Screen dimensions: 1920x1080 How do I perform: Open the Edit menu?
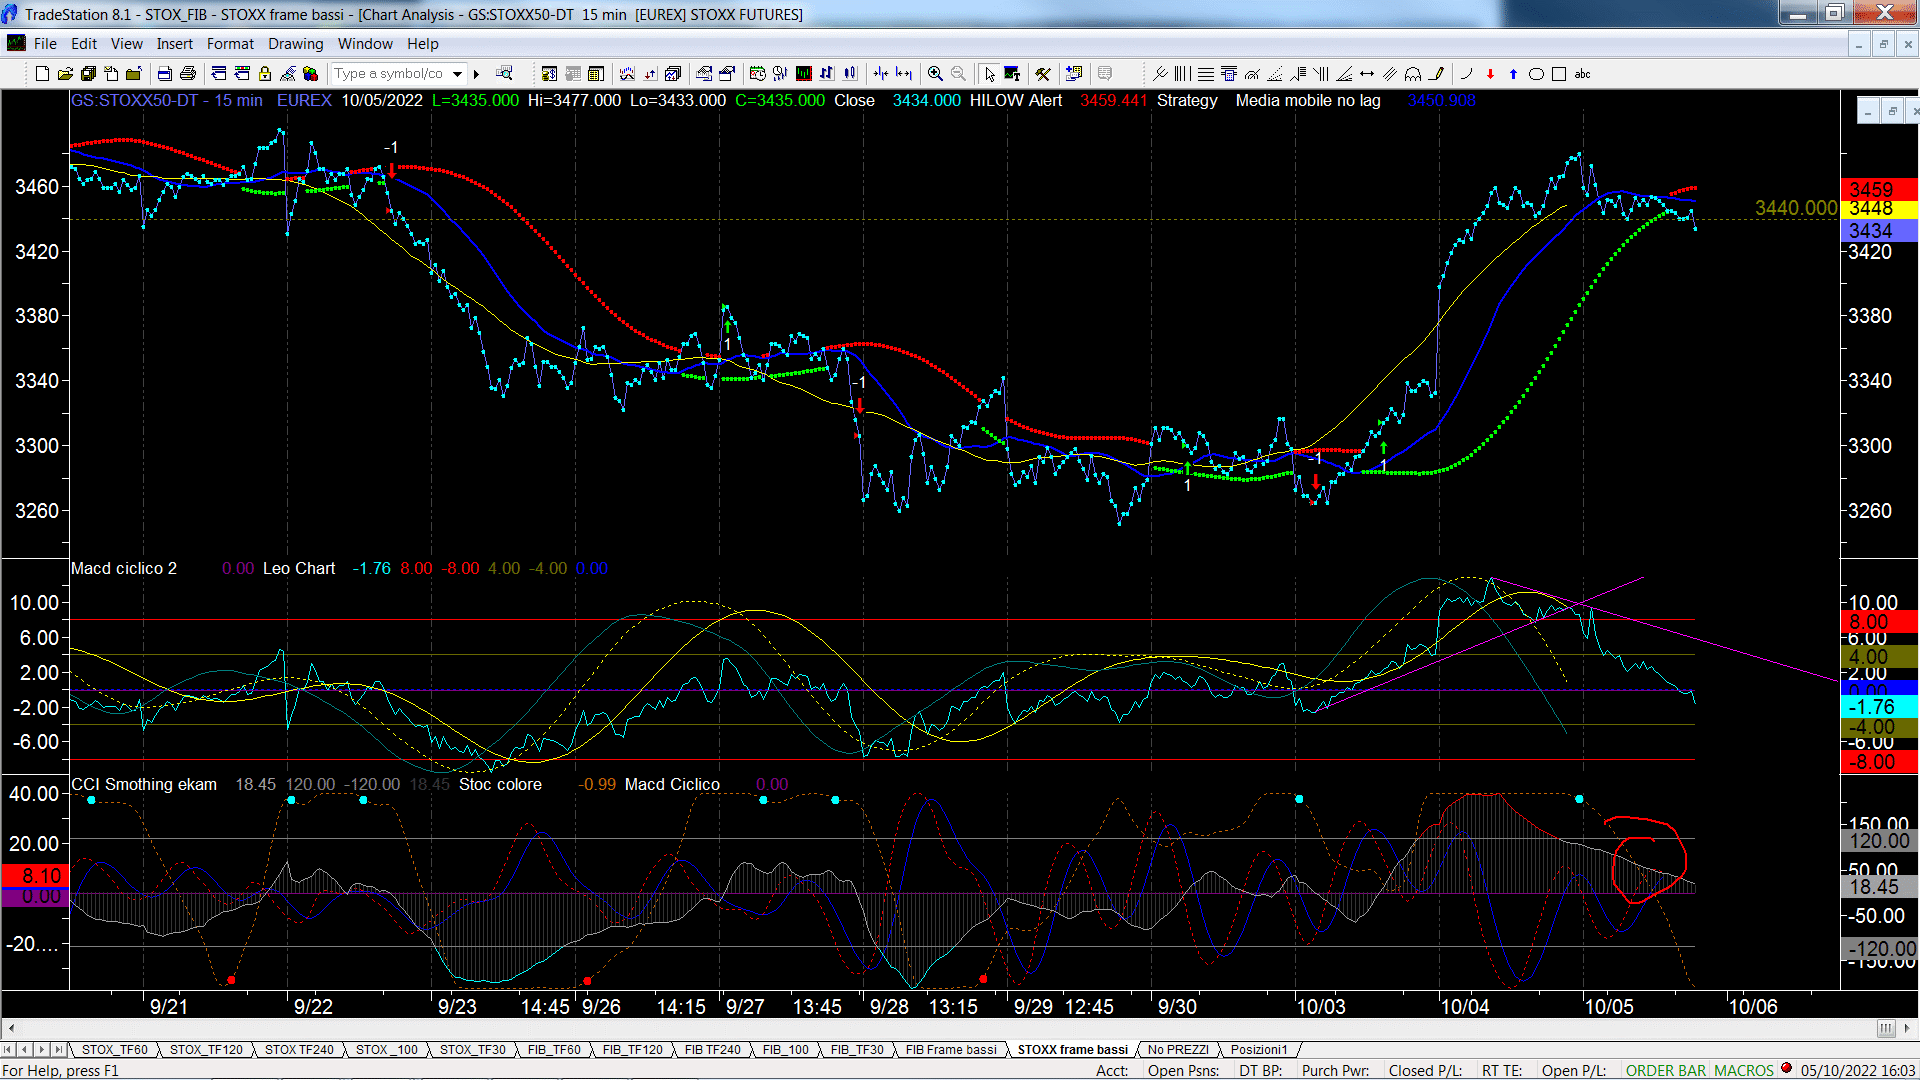click(x=84, y=44)
